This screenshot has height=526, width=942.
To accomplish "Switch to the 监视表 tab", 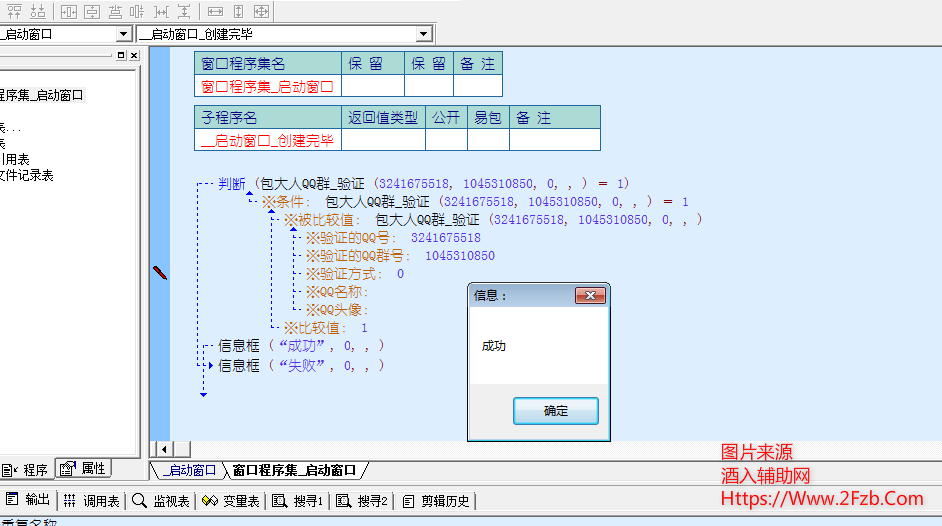I will point(161,501).
